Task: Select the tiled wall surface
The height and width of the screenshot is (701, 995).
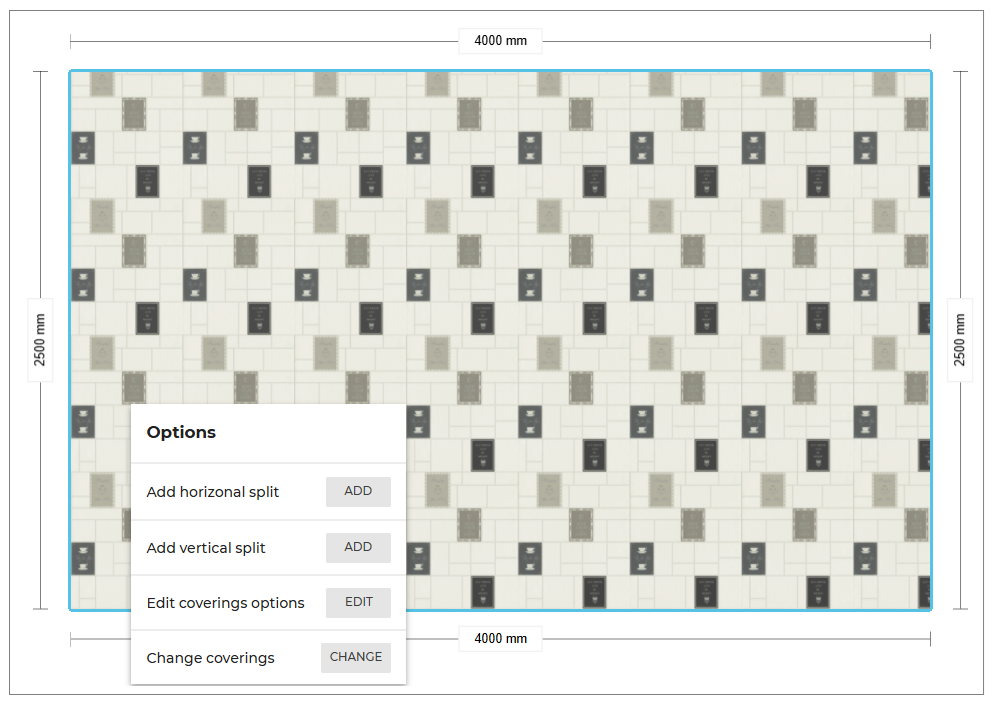Action: [650, 250]
